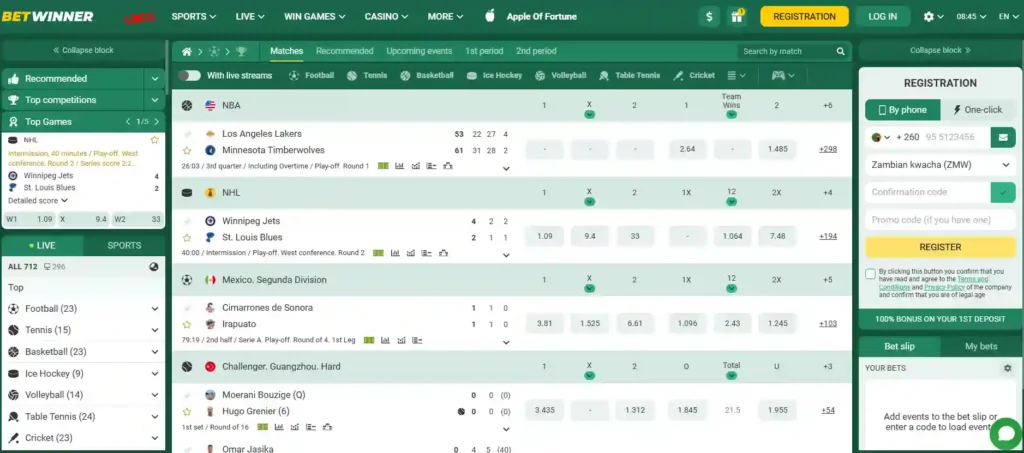Open the CASINO top menu
This screenshot has height=453, width=1024.
386,17
